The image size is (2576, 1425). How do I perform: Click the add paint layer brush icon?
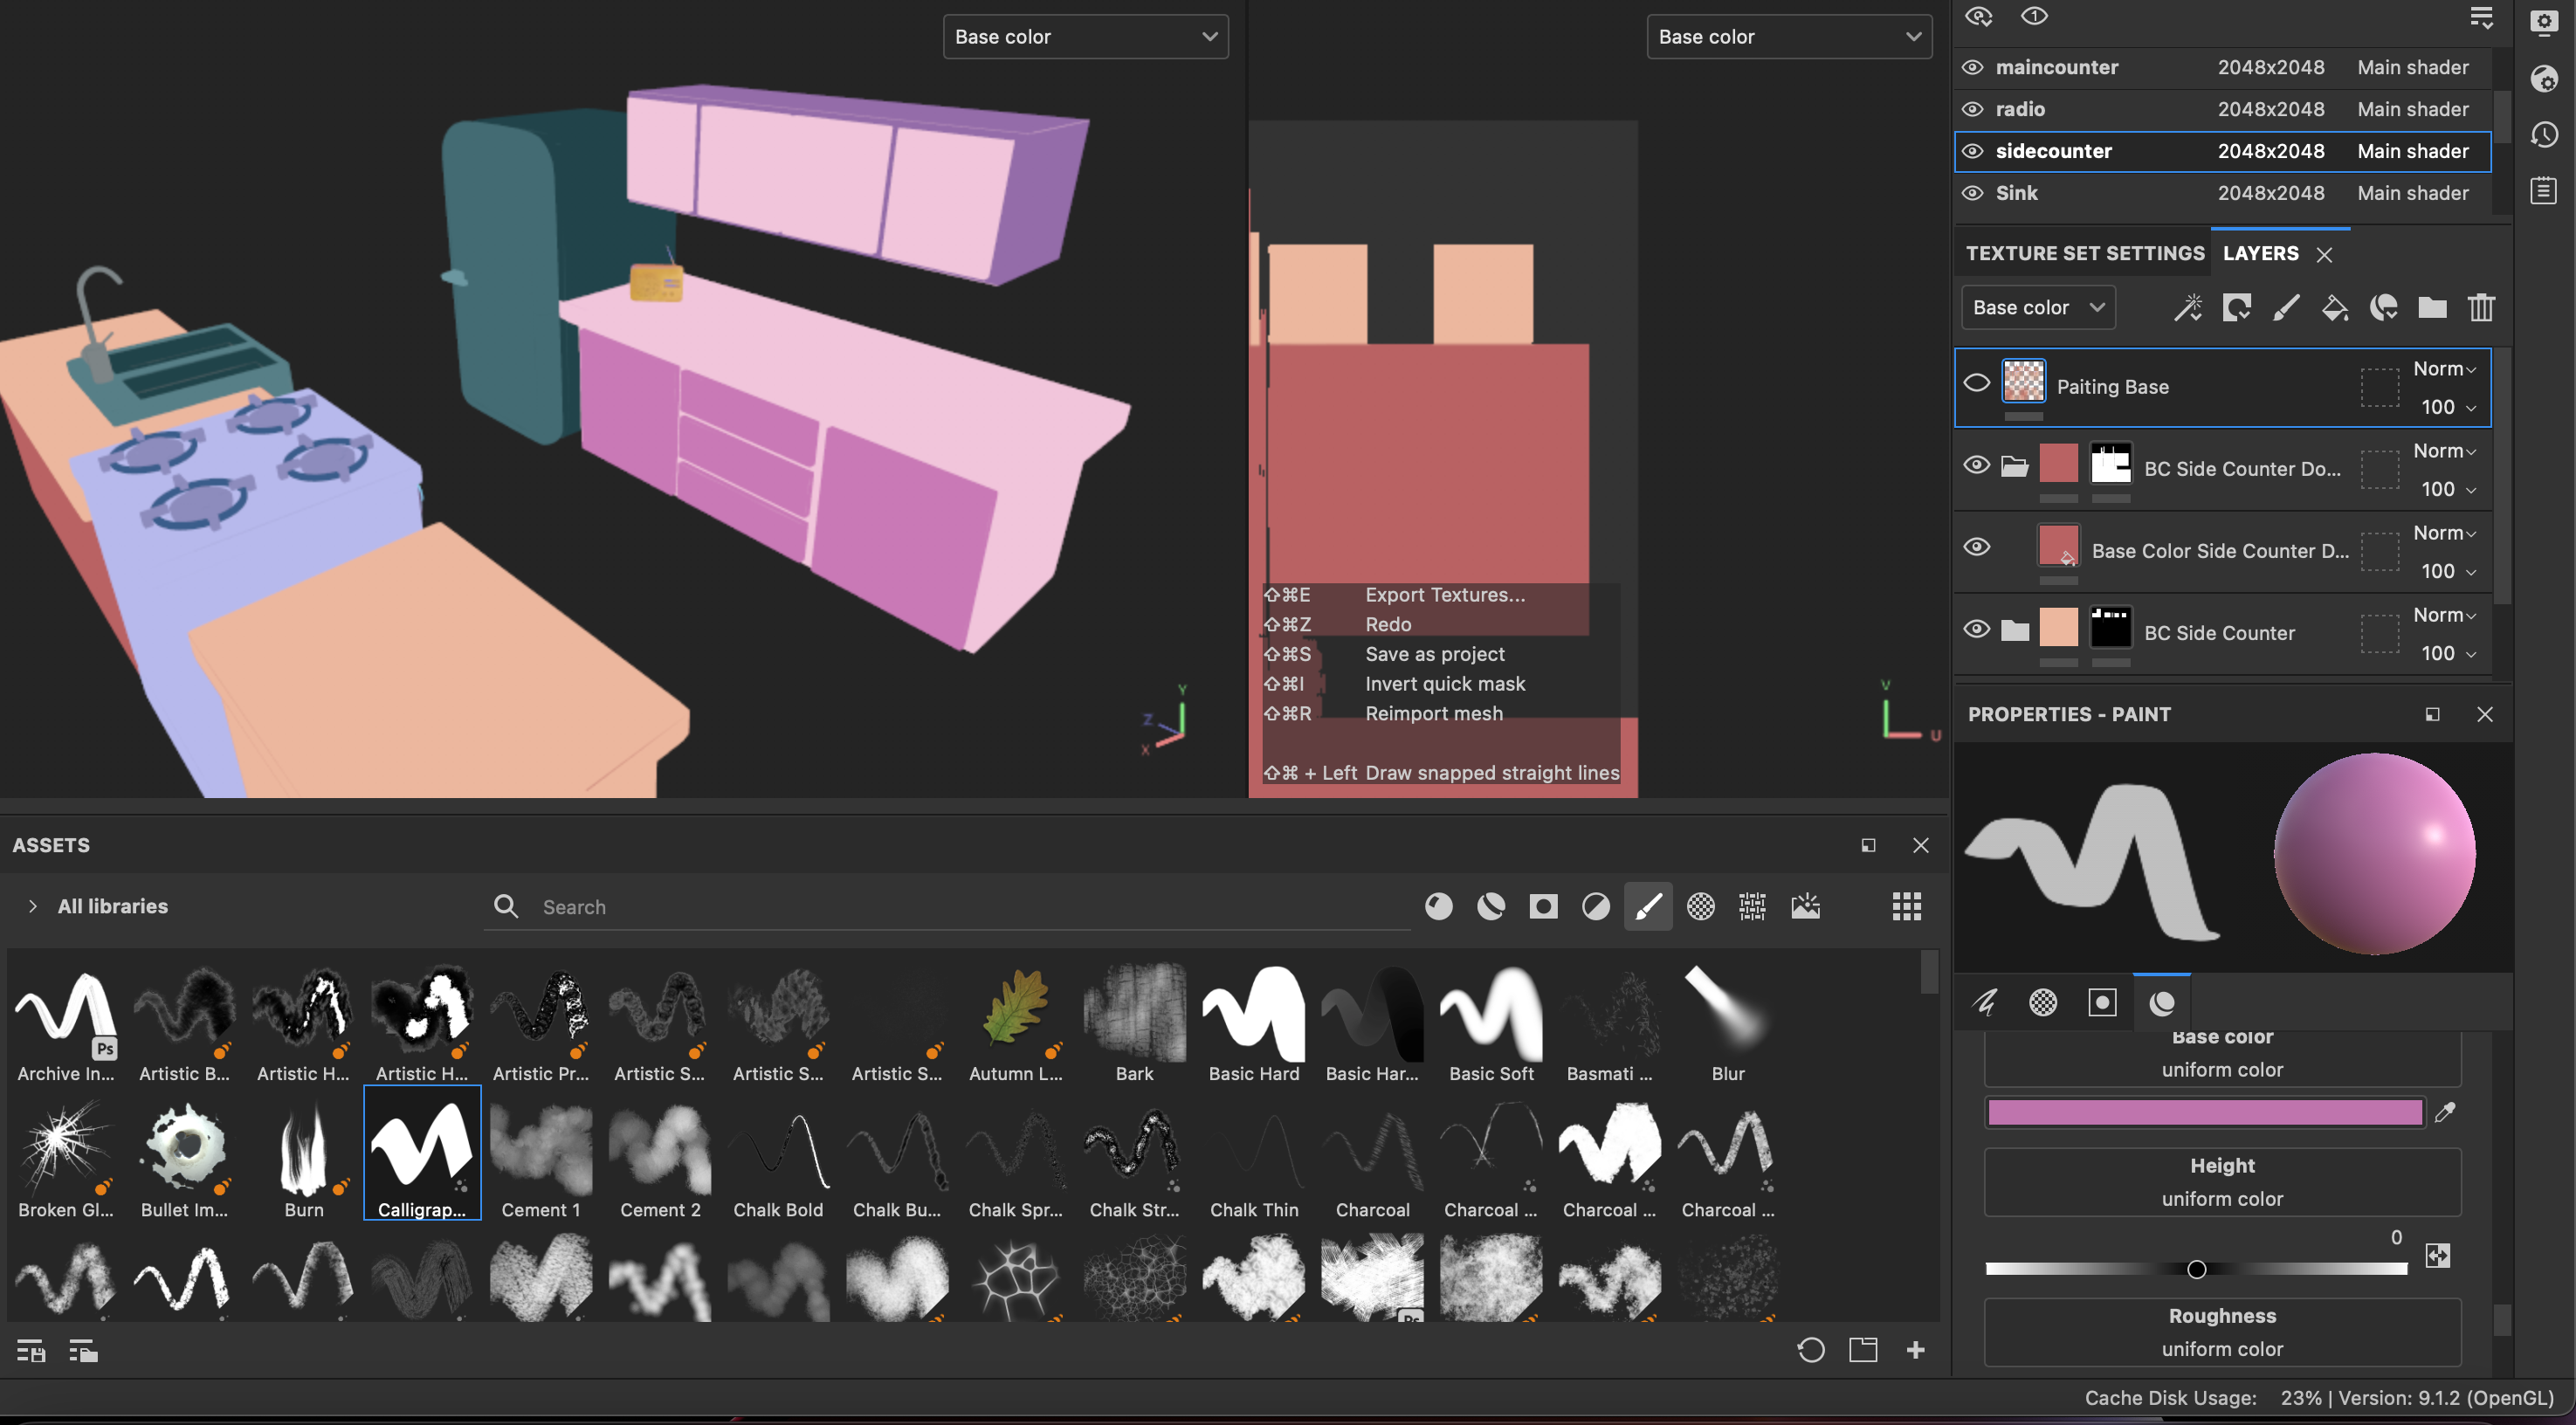tap(2286, 308)
